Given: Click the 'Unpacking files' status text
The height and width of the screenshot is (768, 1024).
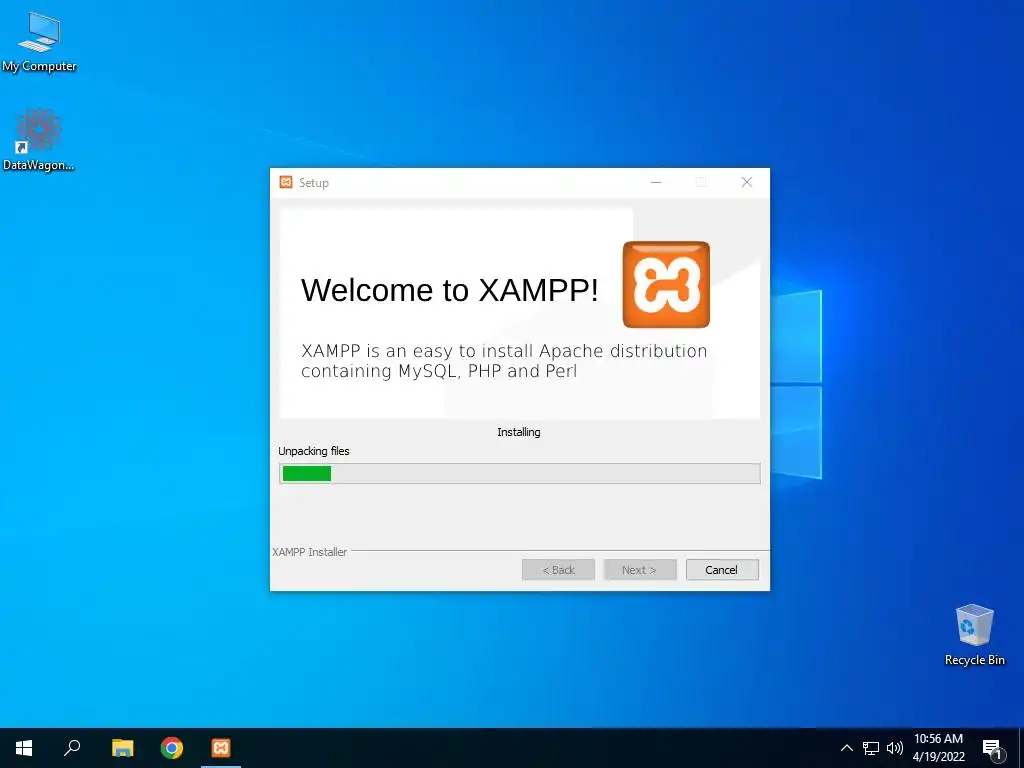Looking at the screenshot, I should pyautogui.click(x=313, y=451).
